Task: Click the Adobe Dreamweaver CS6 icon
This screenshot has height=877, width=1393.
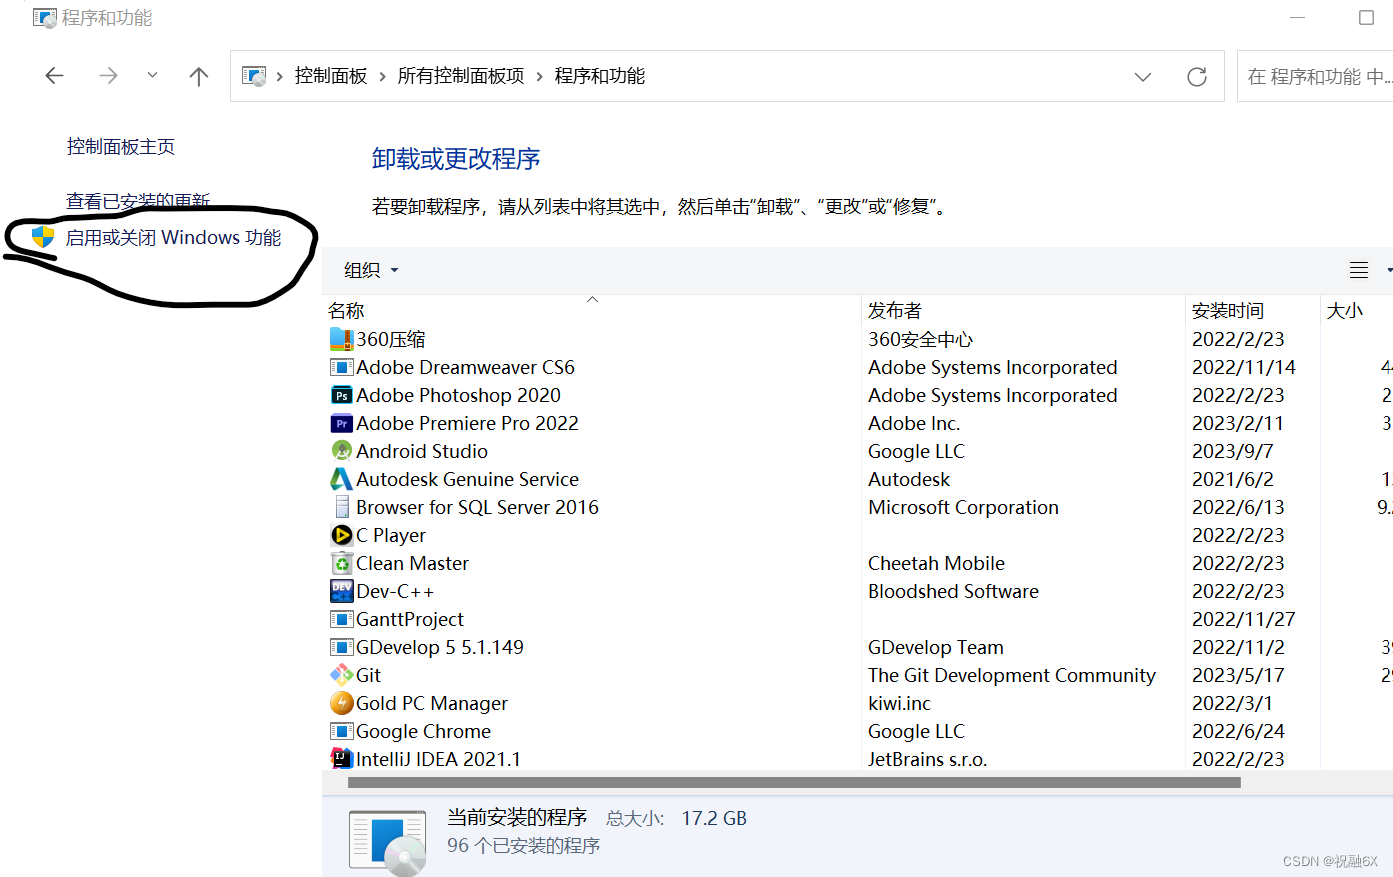Action: (x=342, y=367)
